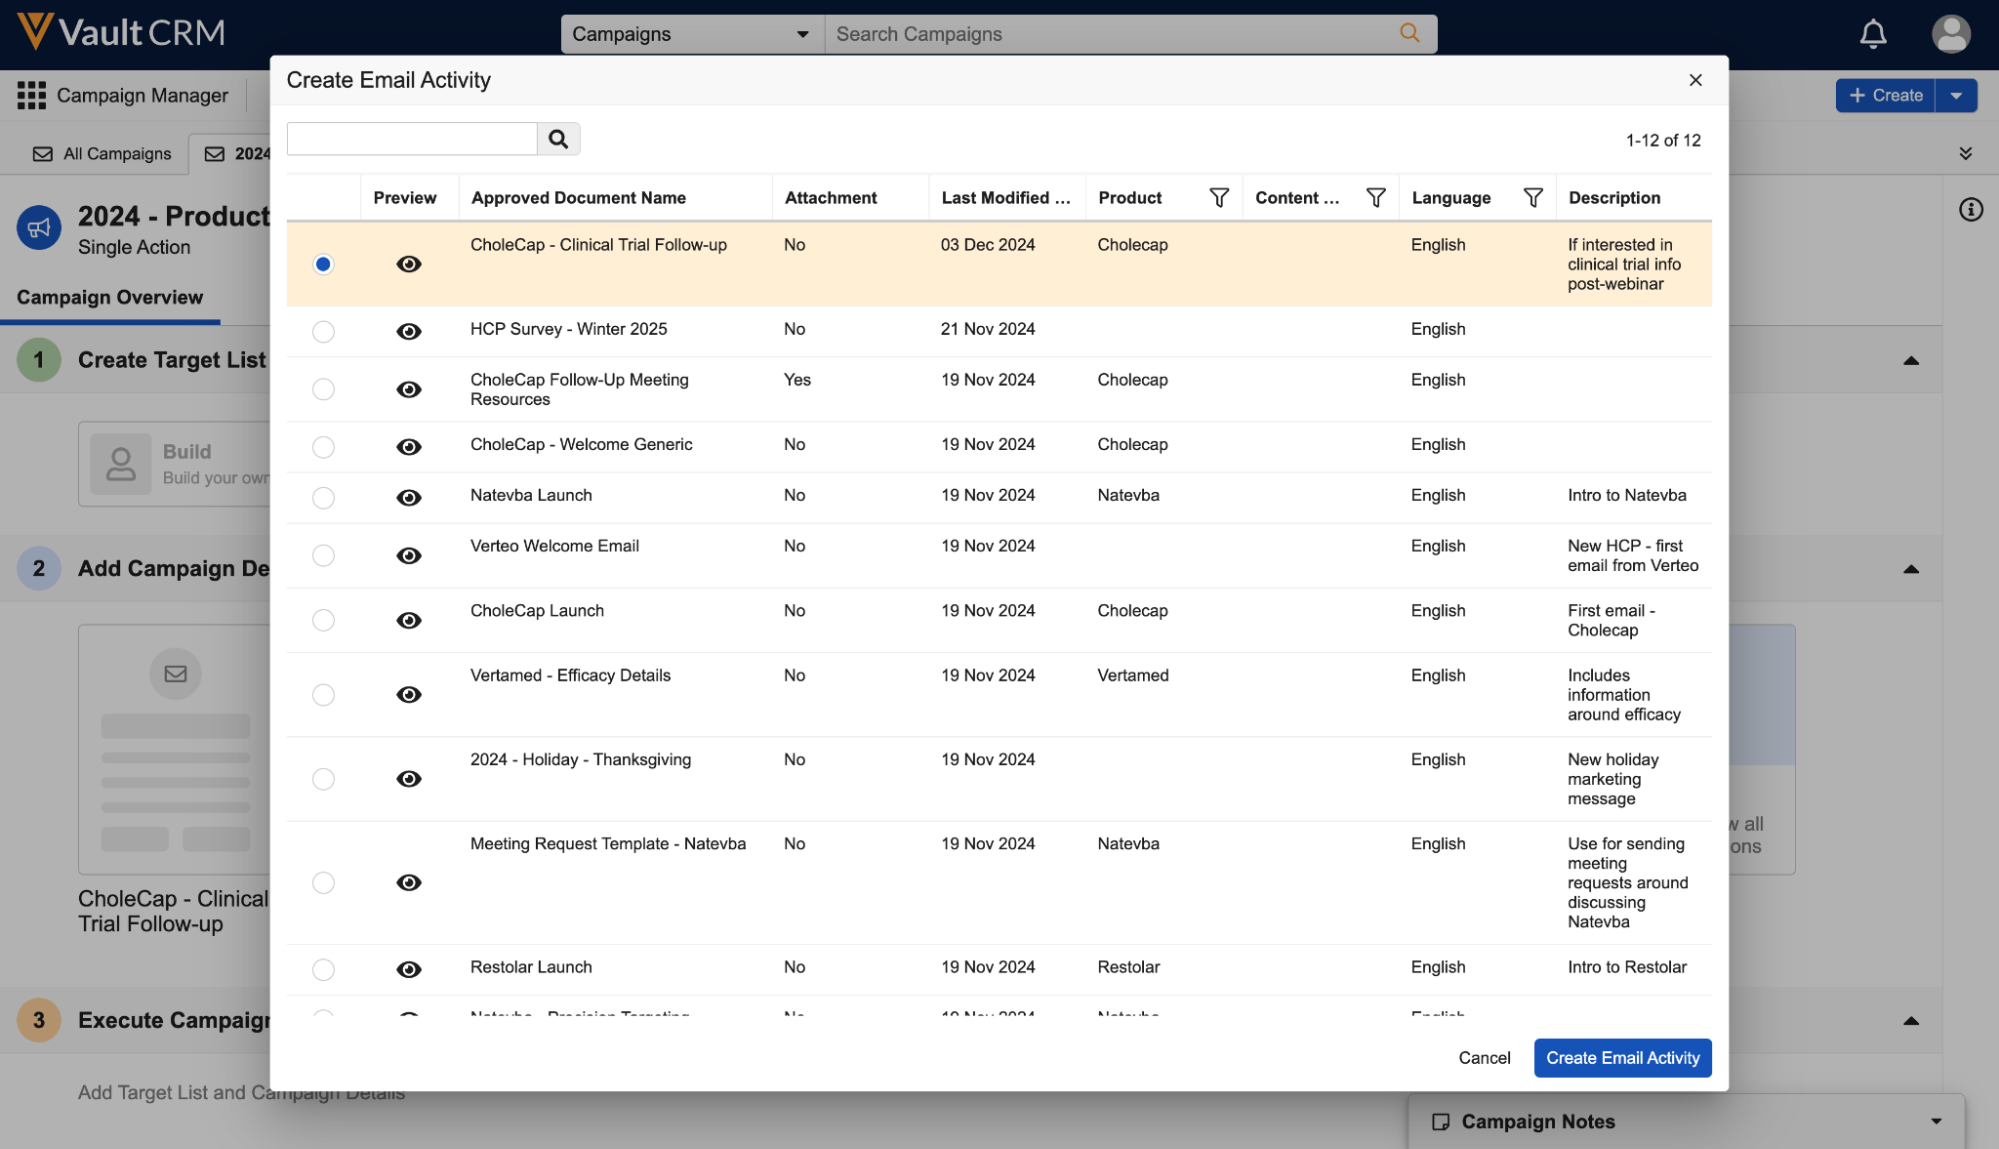Click the campaign info icon
Screen dimensions: 1999x1149
pyautogui.click(x=1970, y=210)
